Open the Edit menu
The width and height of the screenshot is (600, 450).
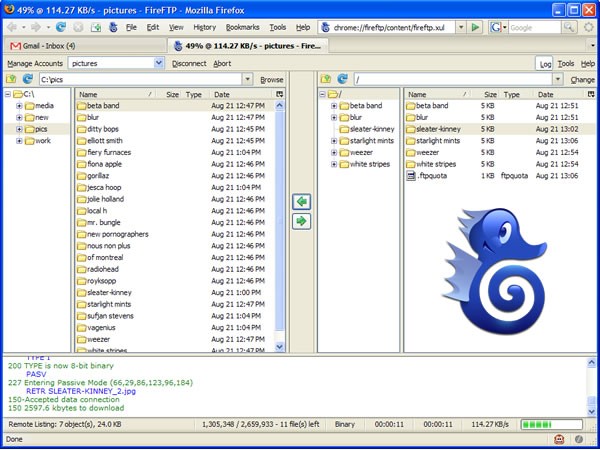click(153, 28)
